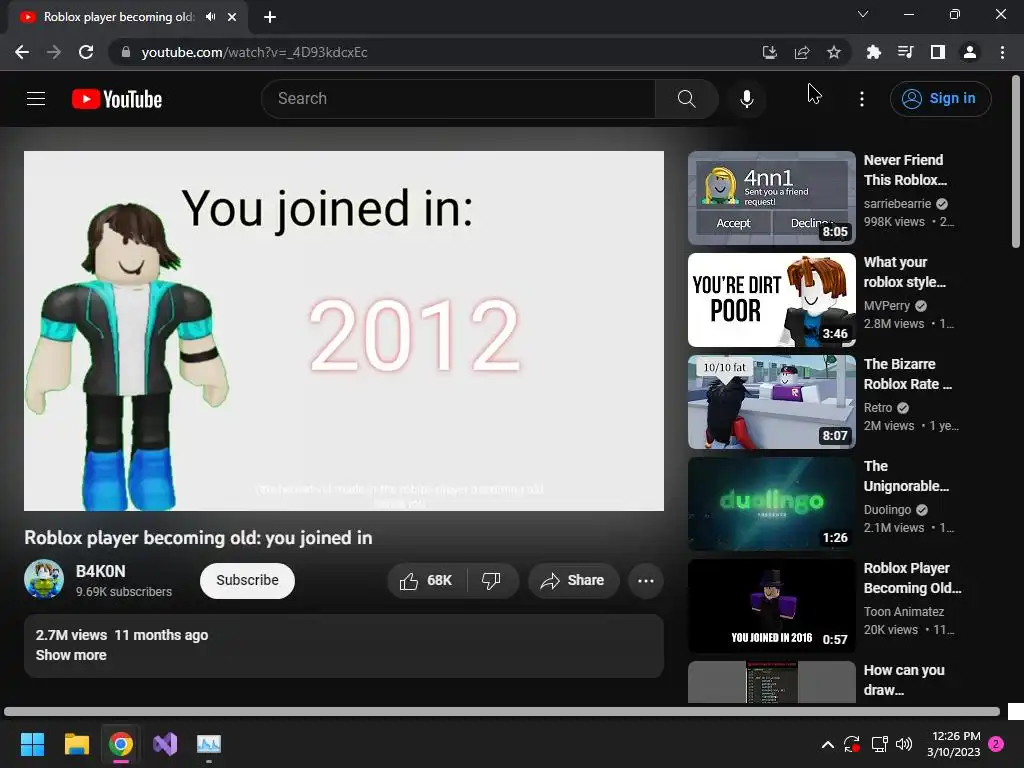Image resolution: width=1024 pixels, height=768 pixels.
Task: Expand description with Show more
Action: pyautogui.click(x=71, y=655)
